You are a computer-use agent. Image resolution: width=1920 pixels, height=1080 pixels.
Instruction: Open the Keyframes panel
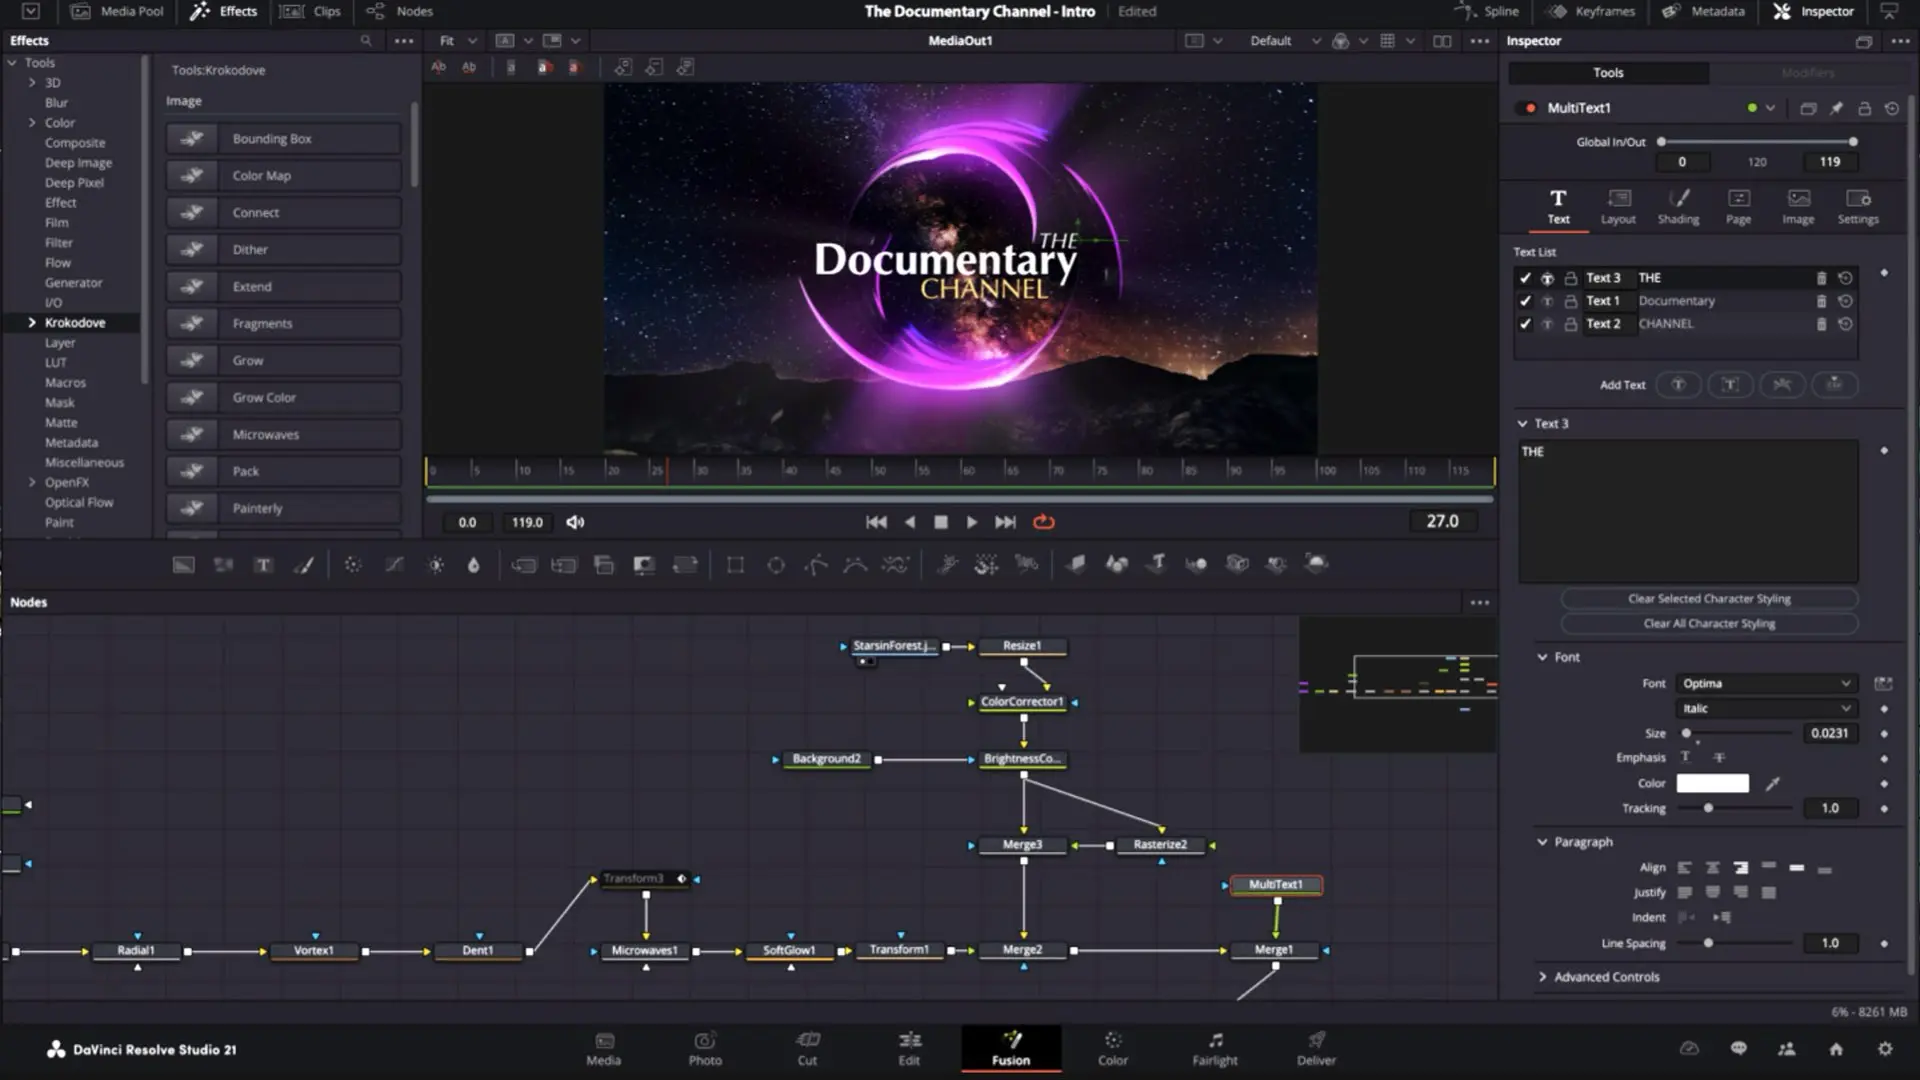click(1591, 11)
